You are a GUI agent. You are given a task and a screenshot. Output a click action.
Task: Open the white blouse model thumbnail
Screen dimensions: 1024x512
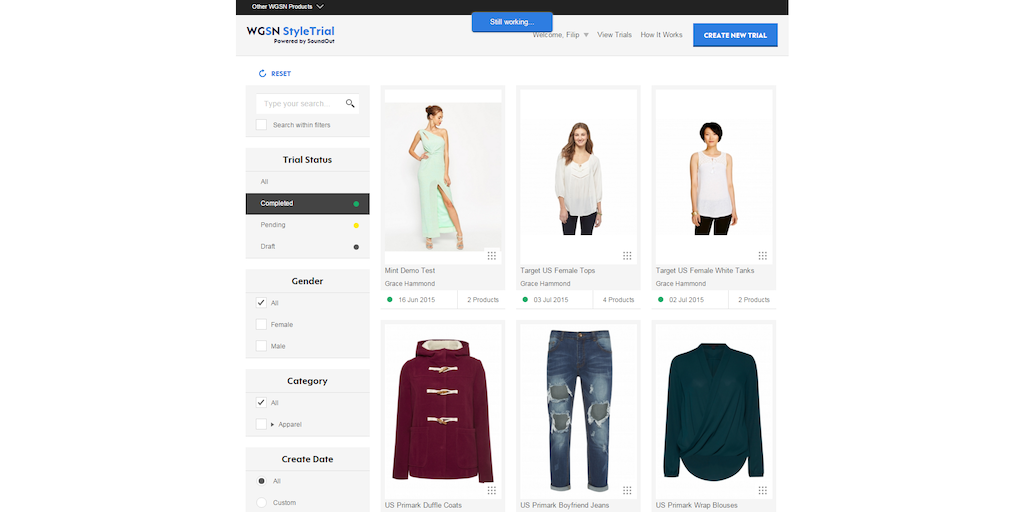coord(579,177)
